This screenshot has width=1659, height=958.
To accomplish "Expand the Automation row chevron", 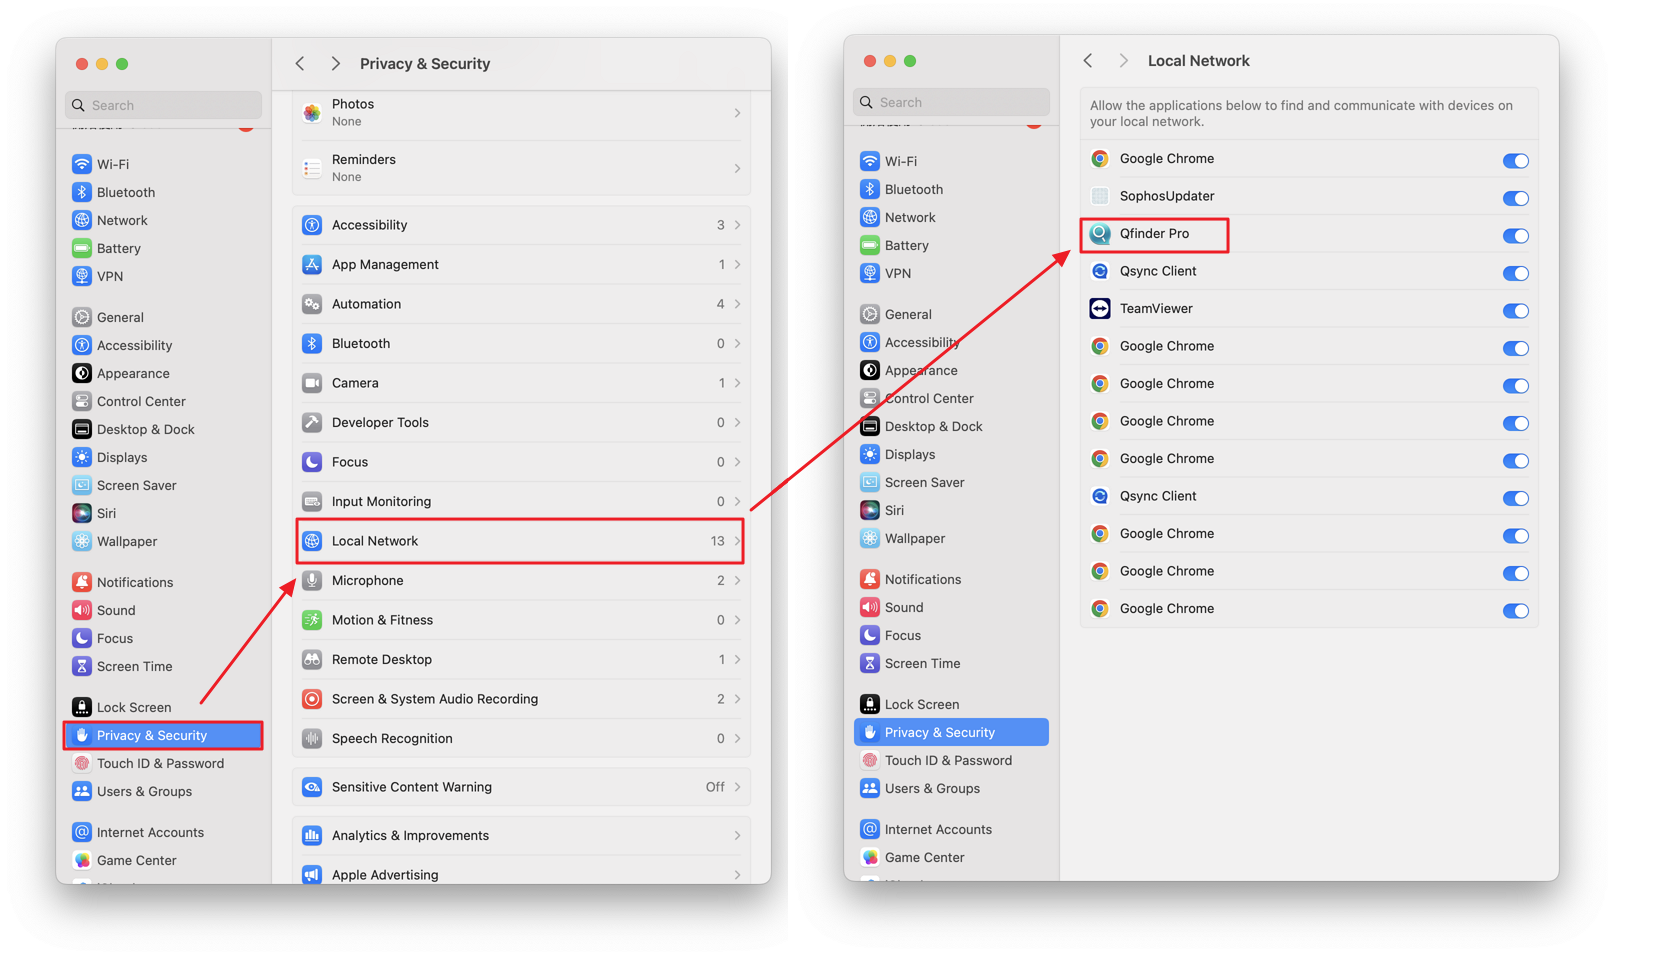I will click(737, 304).
